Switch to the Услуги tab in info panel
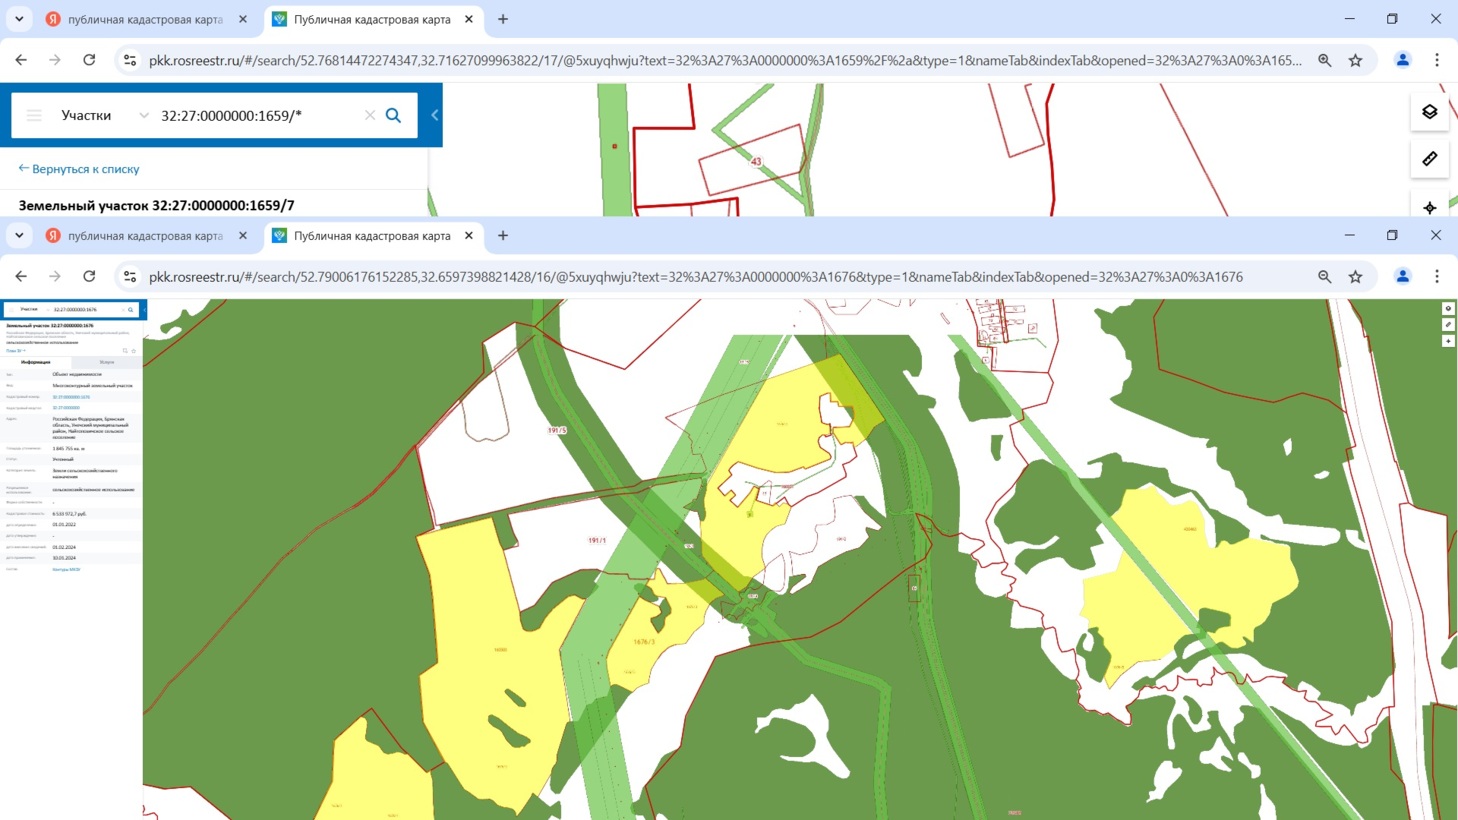The height and width of the screenshot is (820, 1458). pyautogui.click(x=107, y=362)
